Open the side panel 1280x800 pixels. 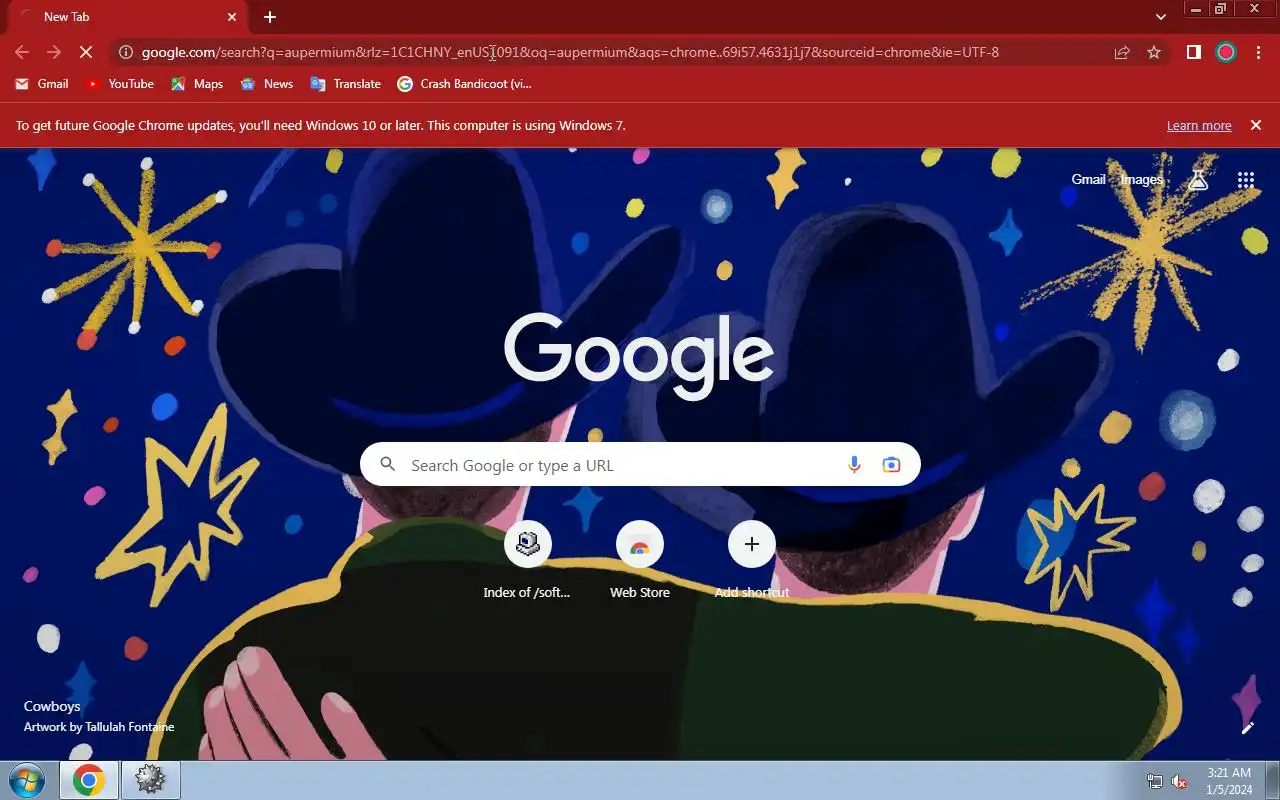(x=1193, y=52)
